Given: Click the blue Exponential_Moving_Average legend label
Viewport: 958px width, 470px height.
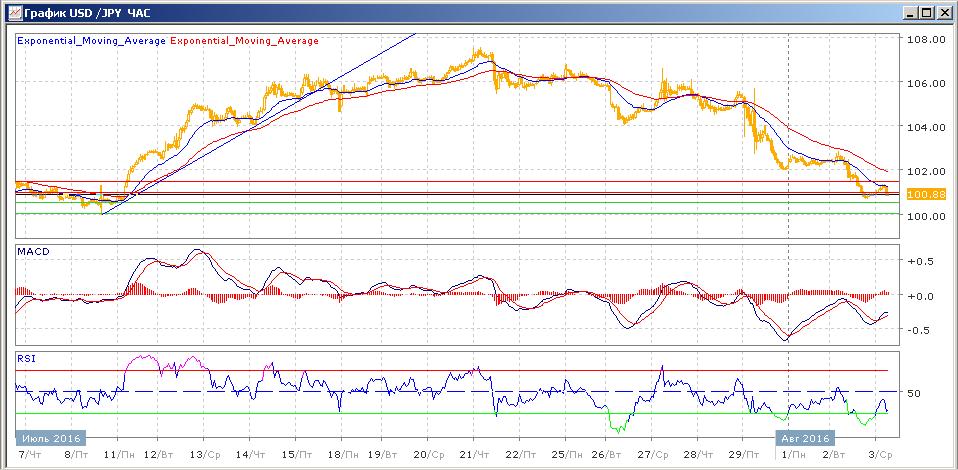Looking at the screenshot, I should click(92, 41).
